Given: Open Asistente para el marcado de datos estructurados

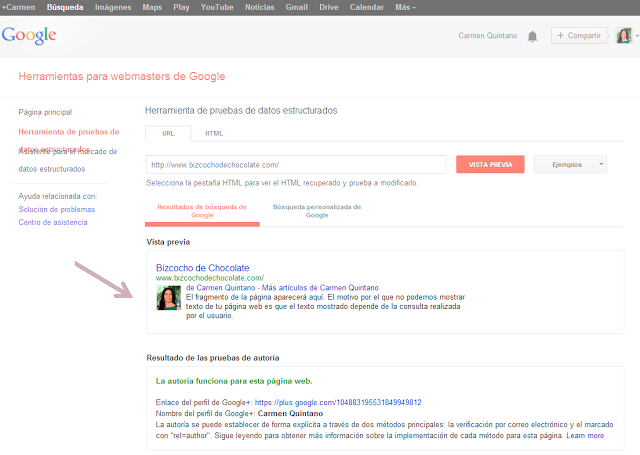Looking at the screenshot, I should (68, 160).
